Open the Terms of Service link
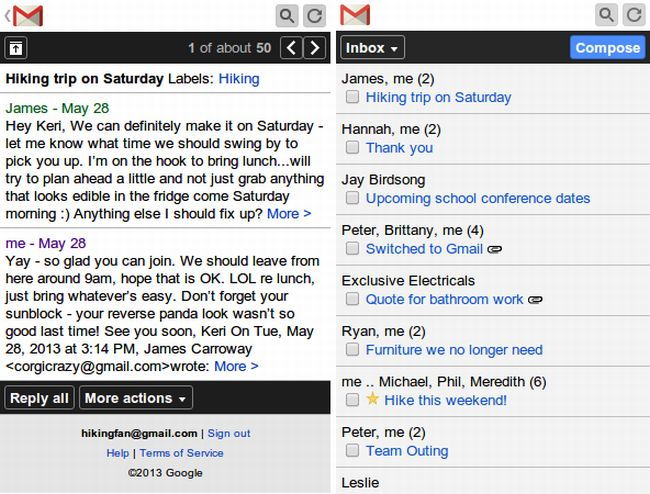 (x=181, y=453)
